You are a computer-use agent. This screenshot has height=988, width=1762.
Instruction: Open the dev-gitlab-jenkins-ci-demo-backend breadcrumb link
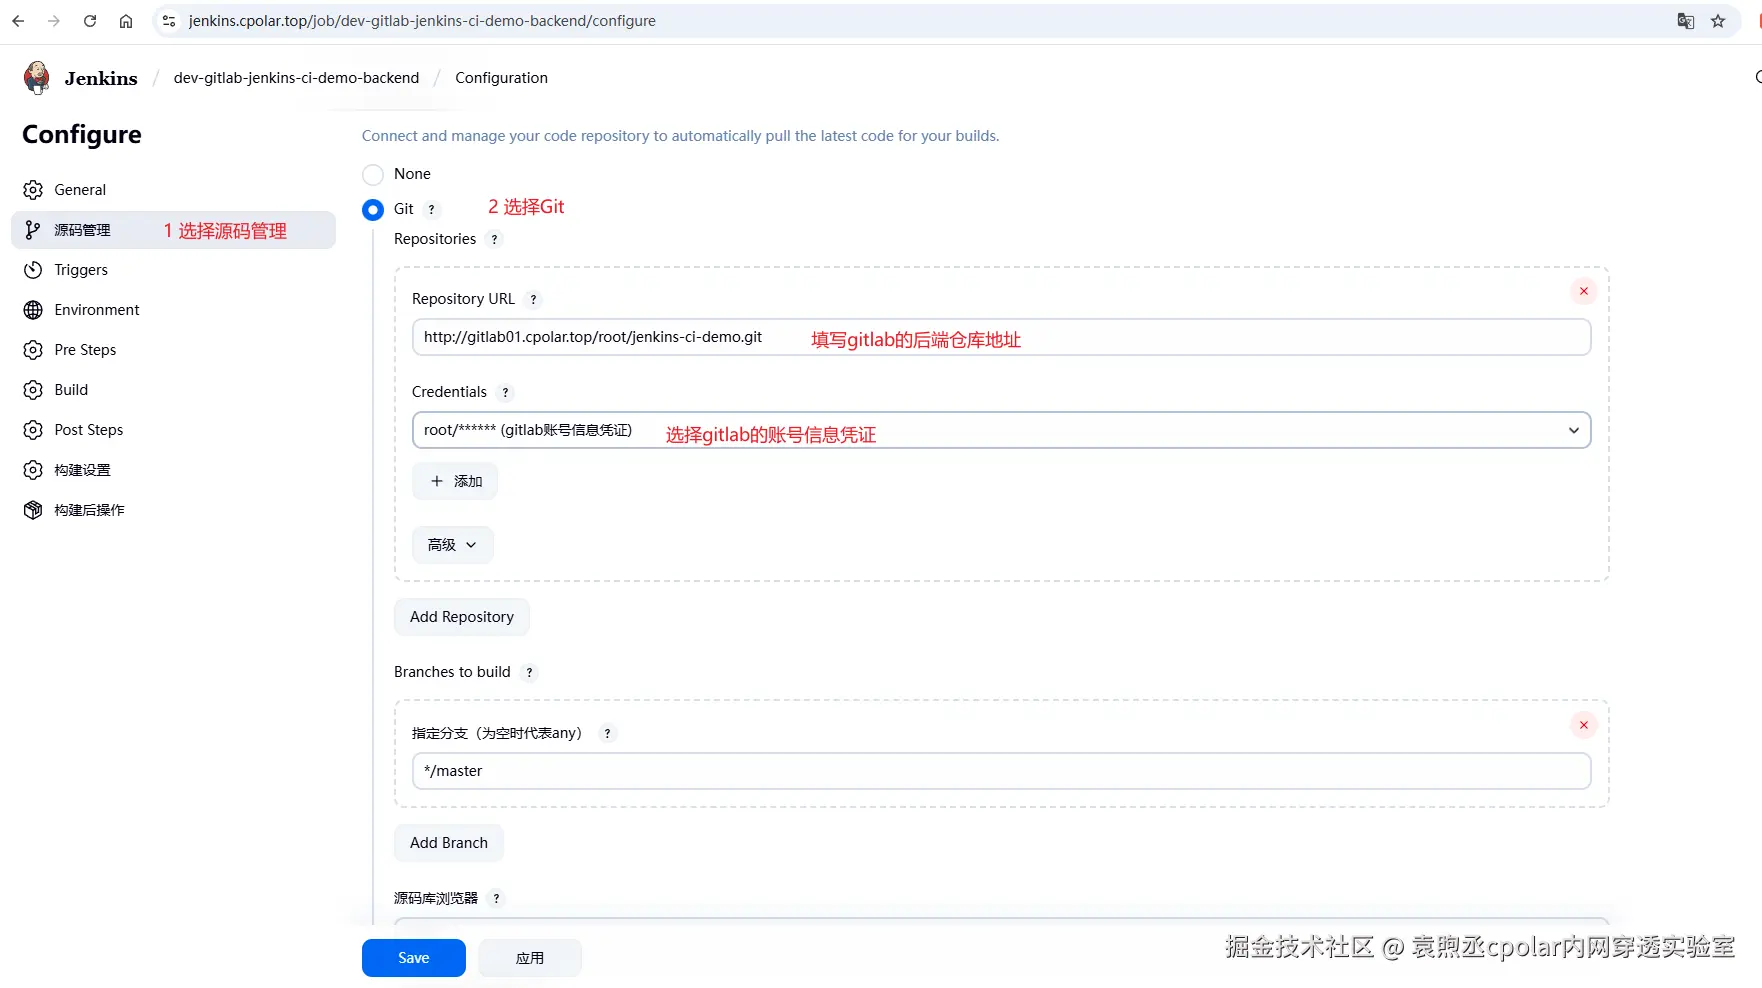click(x=296, y=78)
